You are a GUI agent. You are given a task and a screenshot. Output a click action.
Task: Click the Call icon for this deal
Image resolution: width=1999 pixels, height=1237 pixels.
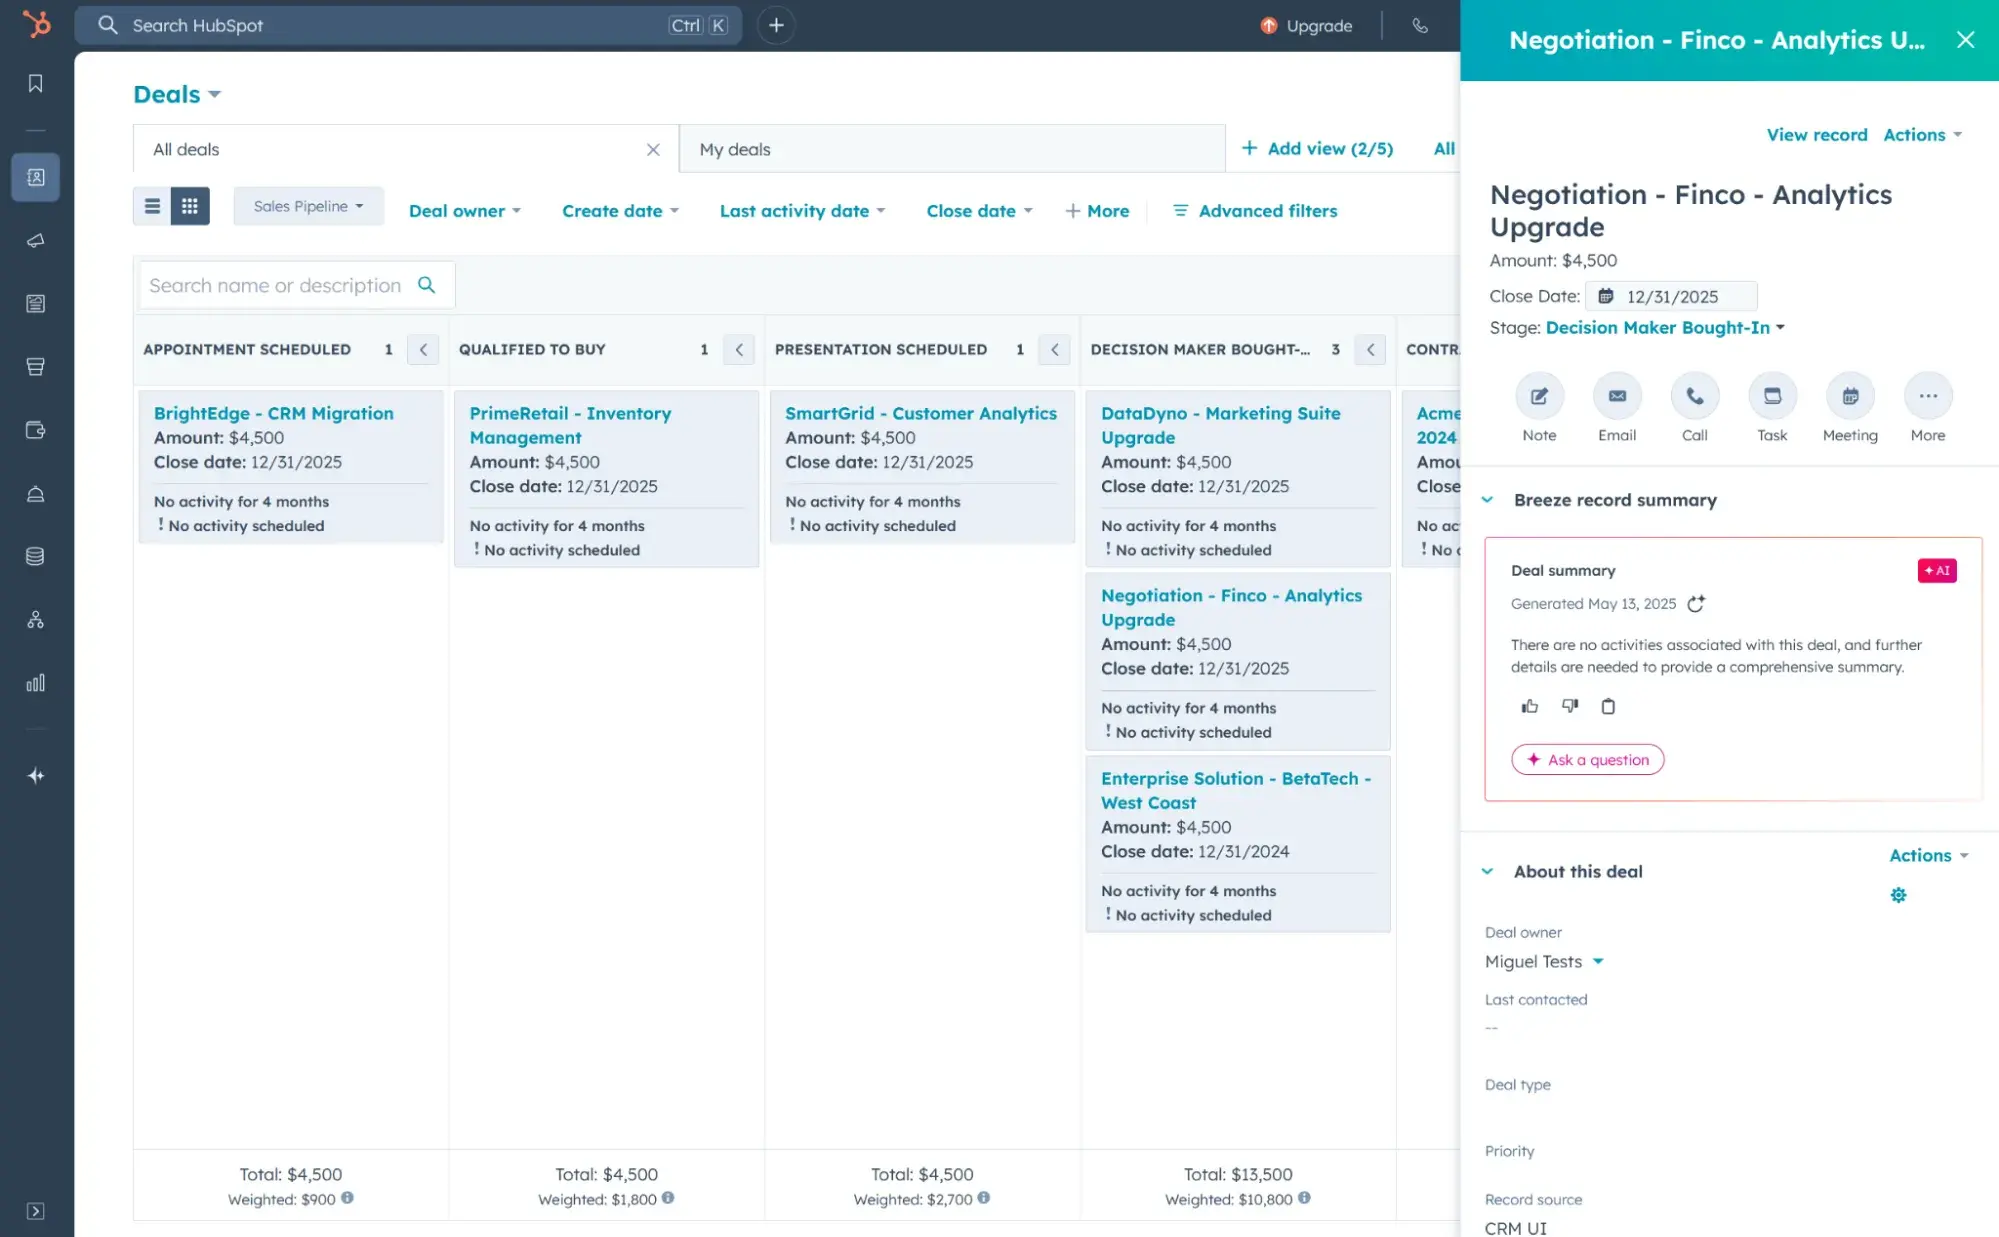[x=1694, y=396]
